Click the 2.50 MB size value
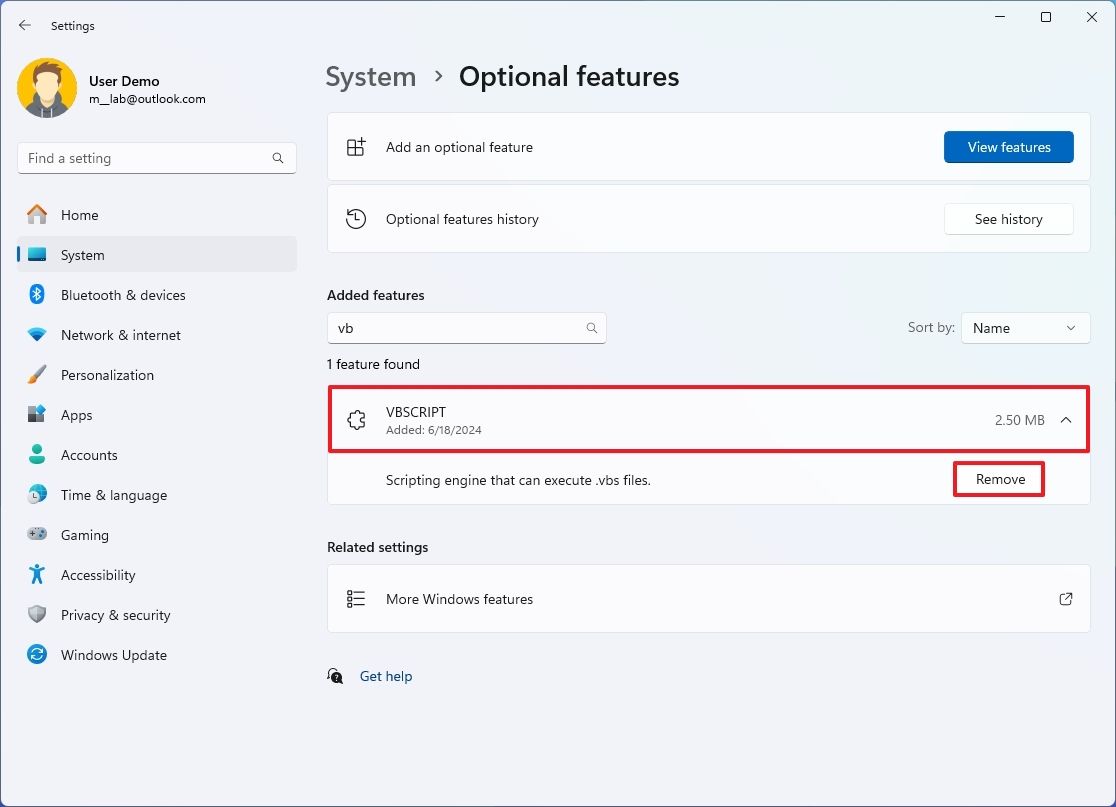This screenshot has width=1116, height=807. (1019, 420)
